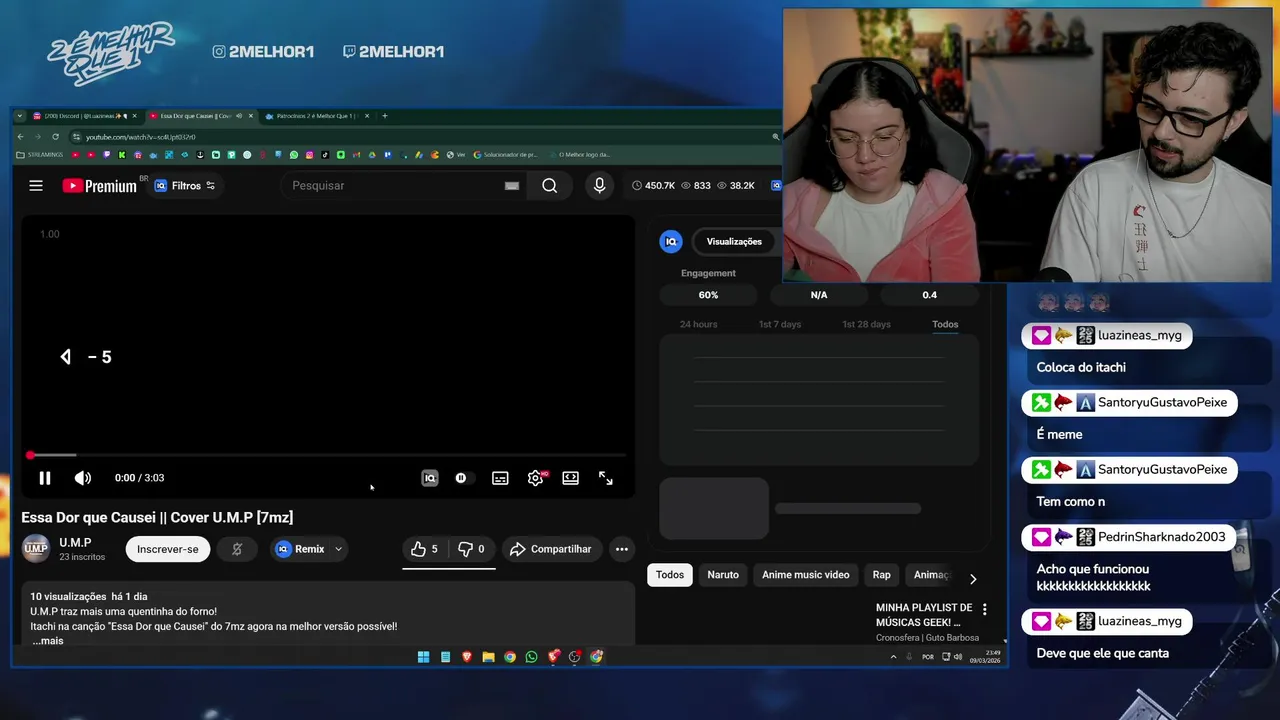Open the STREAMINGS bookmarks folder
This screenshot has width=1280, height=720.
(x=40, y=155)
